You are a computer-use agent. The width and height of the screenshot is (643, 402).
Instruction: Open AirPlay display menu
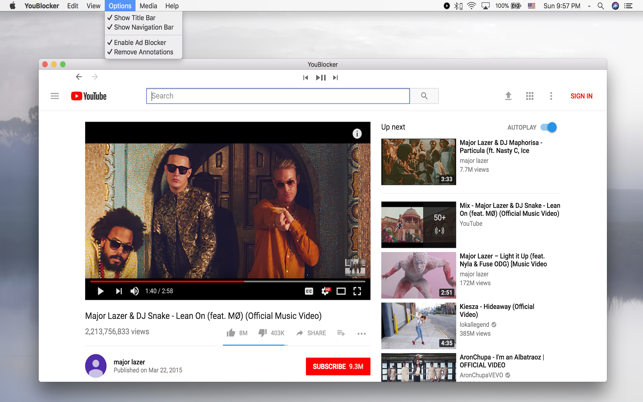pyautogui.click(x=485, y=6)
